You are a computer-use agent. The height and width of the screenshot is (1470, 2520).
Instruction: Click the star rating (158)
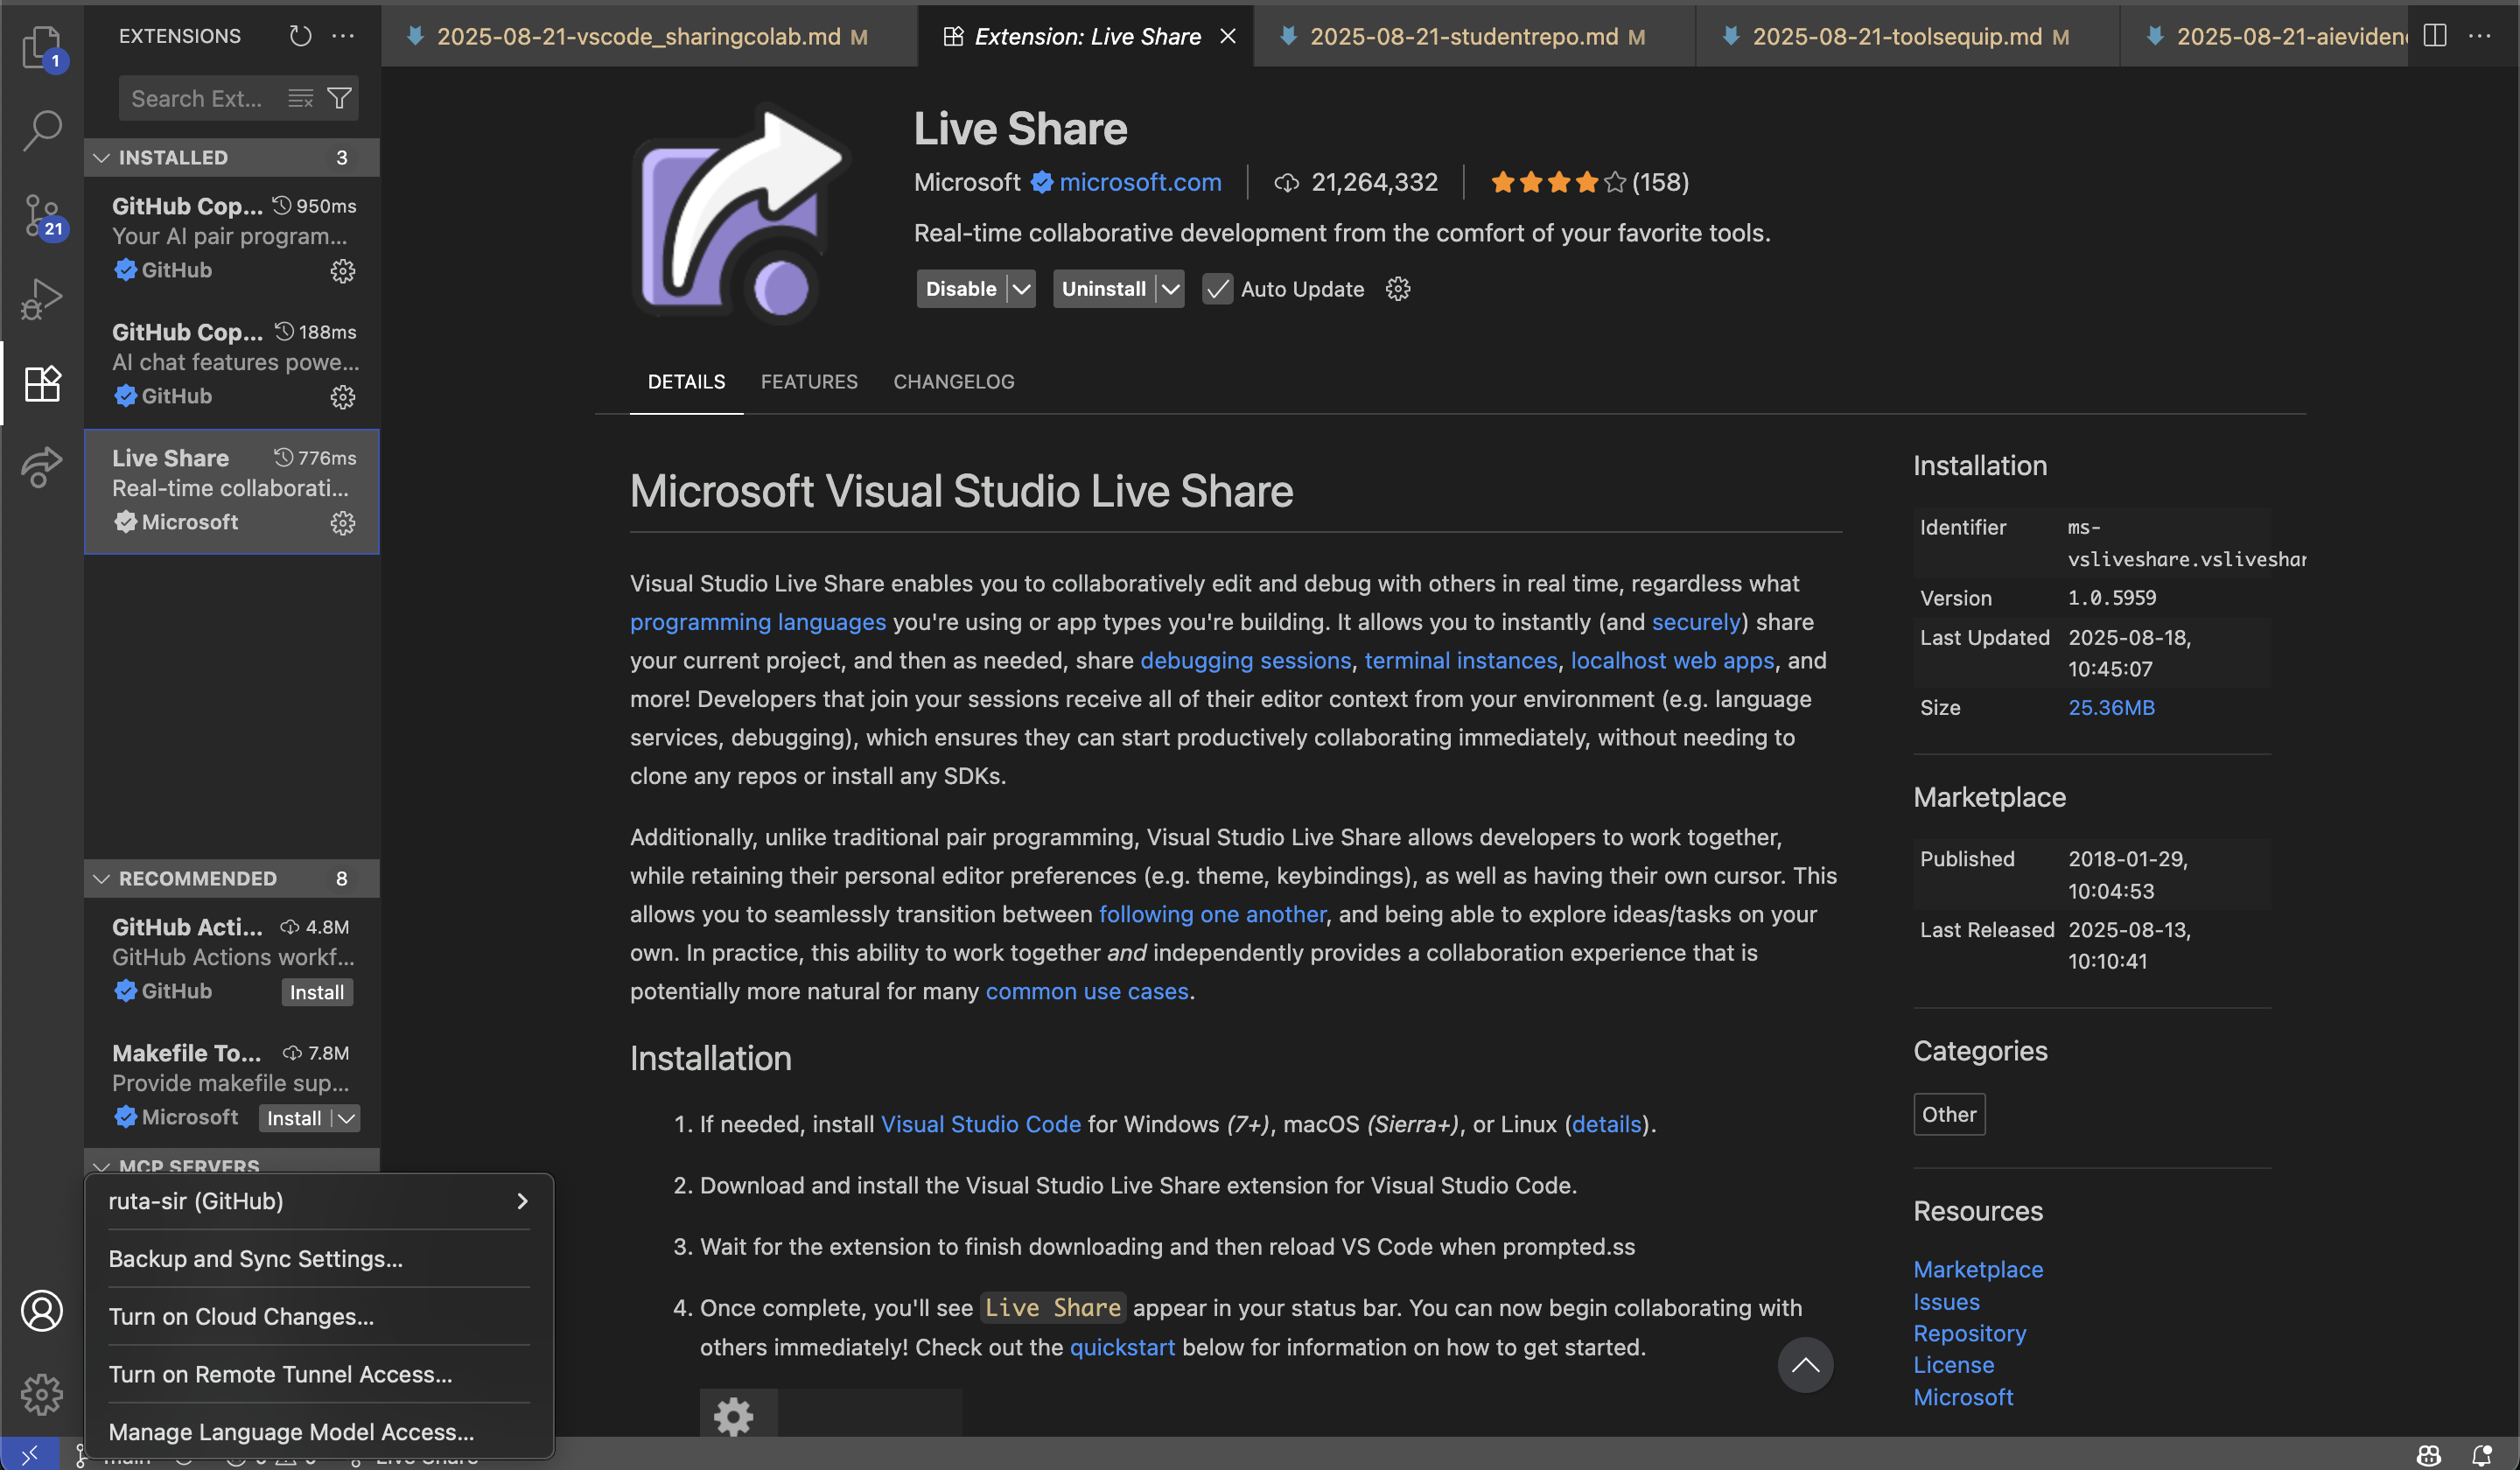pos(1589,182)
